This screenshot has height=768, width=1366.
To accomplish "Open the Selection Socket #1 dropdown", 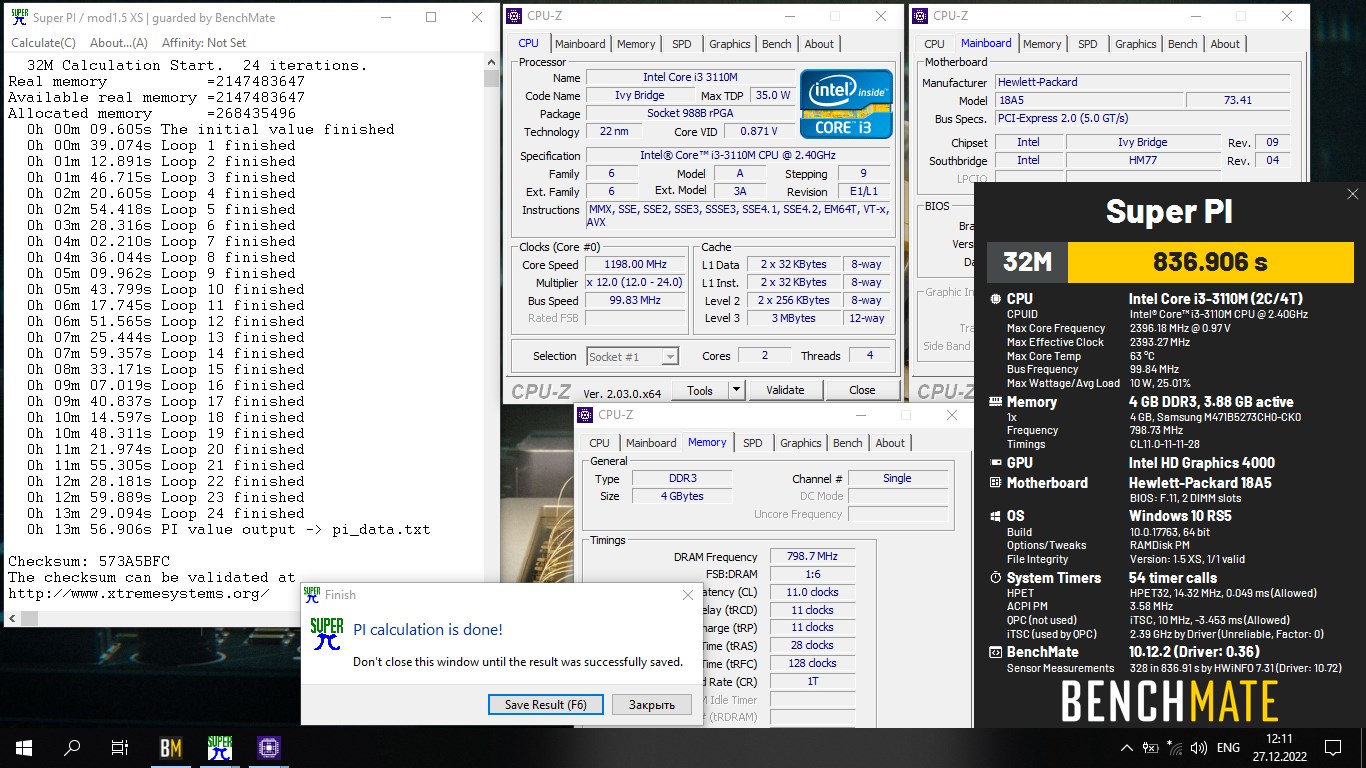I will tap(633, 356).
